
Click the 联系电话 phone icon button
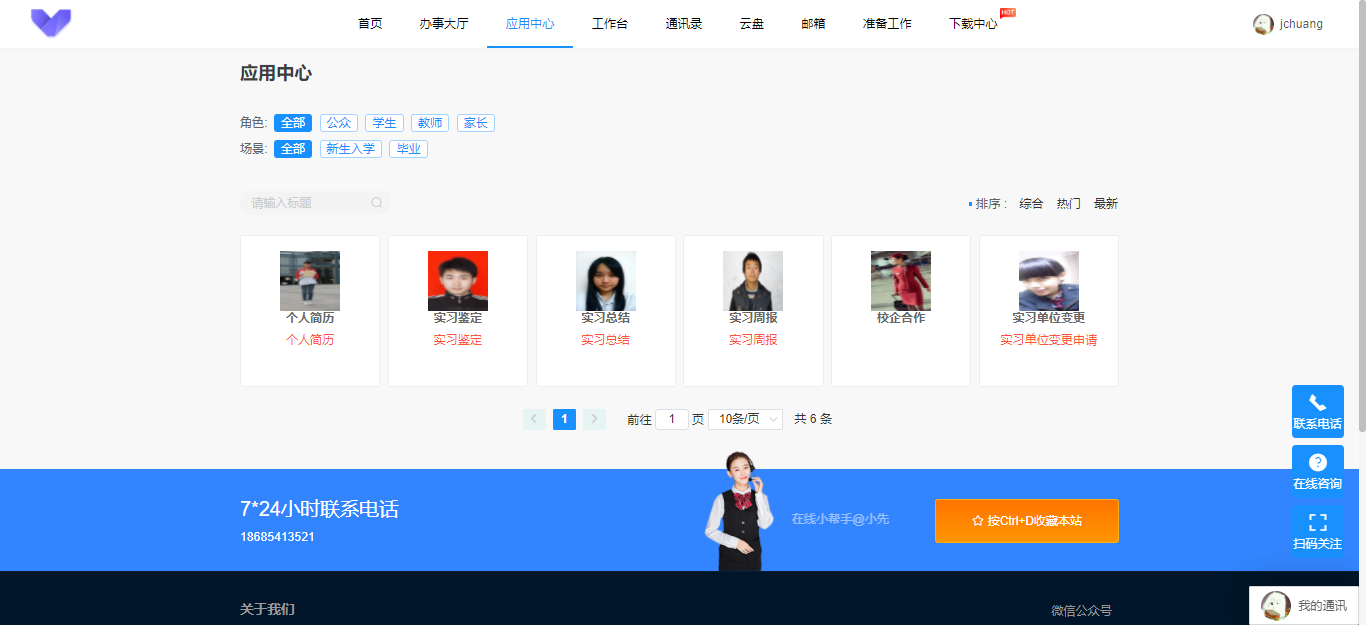[x=1317, y=411]
